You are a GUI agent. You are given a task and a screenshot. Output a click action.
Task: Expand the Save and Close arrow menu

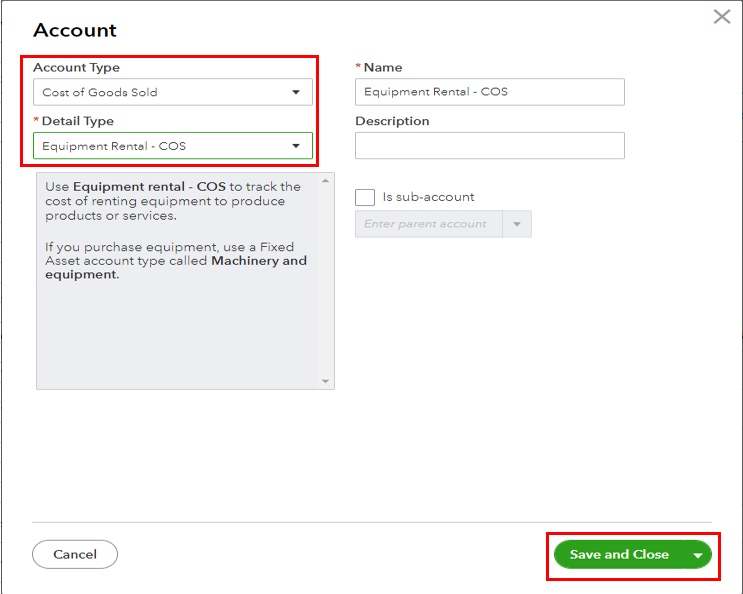point(699,555)
